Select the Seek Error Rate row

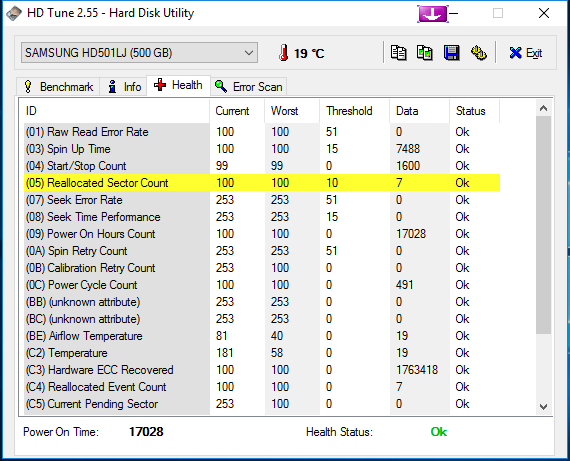262,200
